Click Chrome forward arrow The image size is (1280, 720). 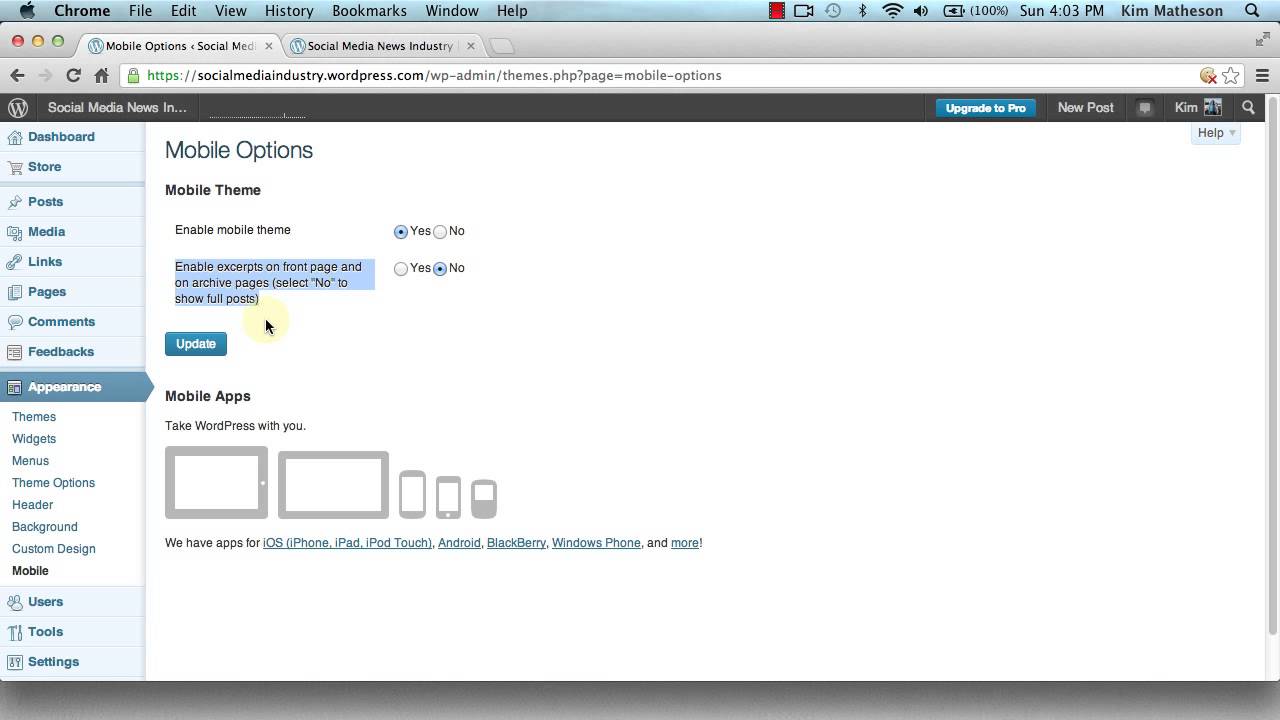click(x=45, y=75)
